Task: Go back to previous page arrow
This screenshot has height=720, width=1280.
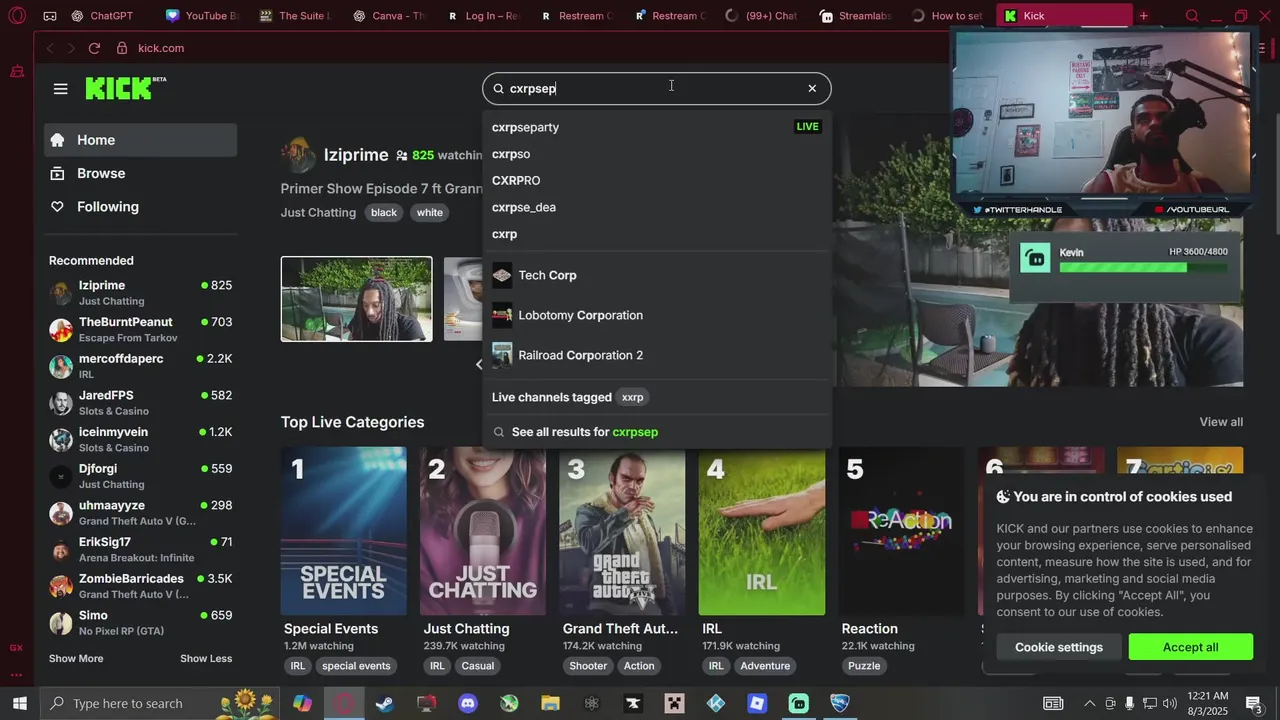Action: 50,48
